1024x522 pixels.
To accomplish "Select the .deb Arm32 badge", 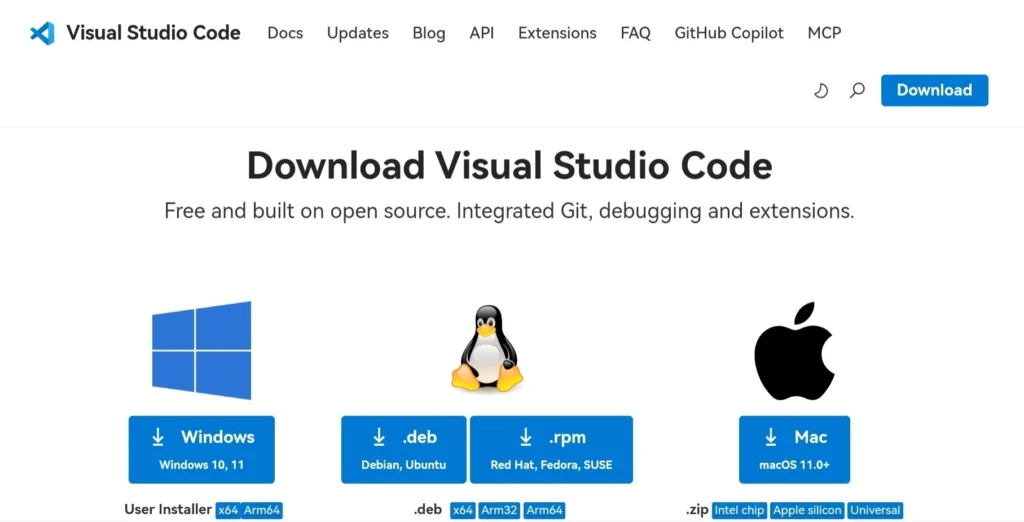I will coord(499,510).
